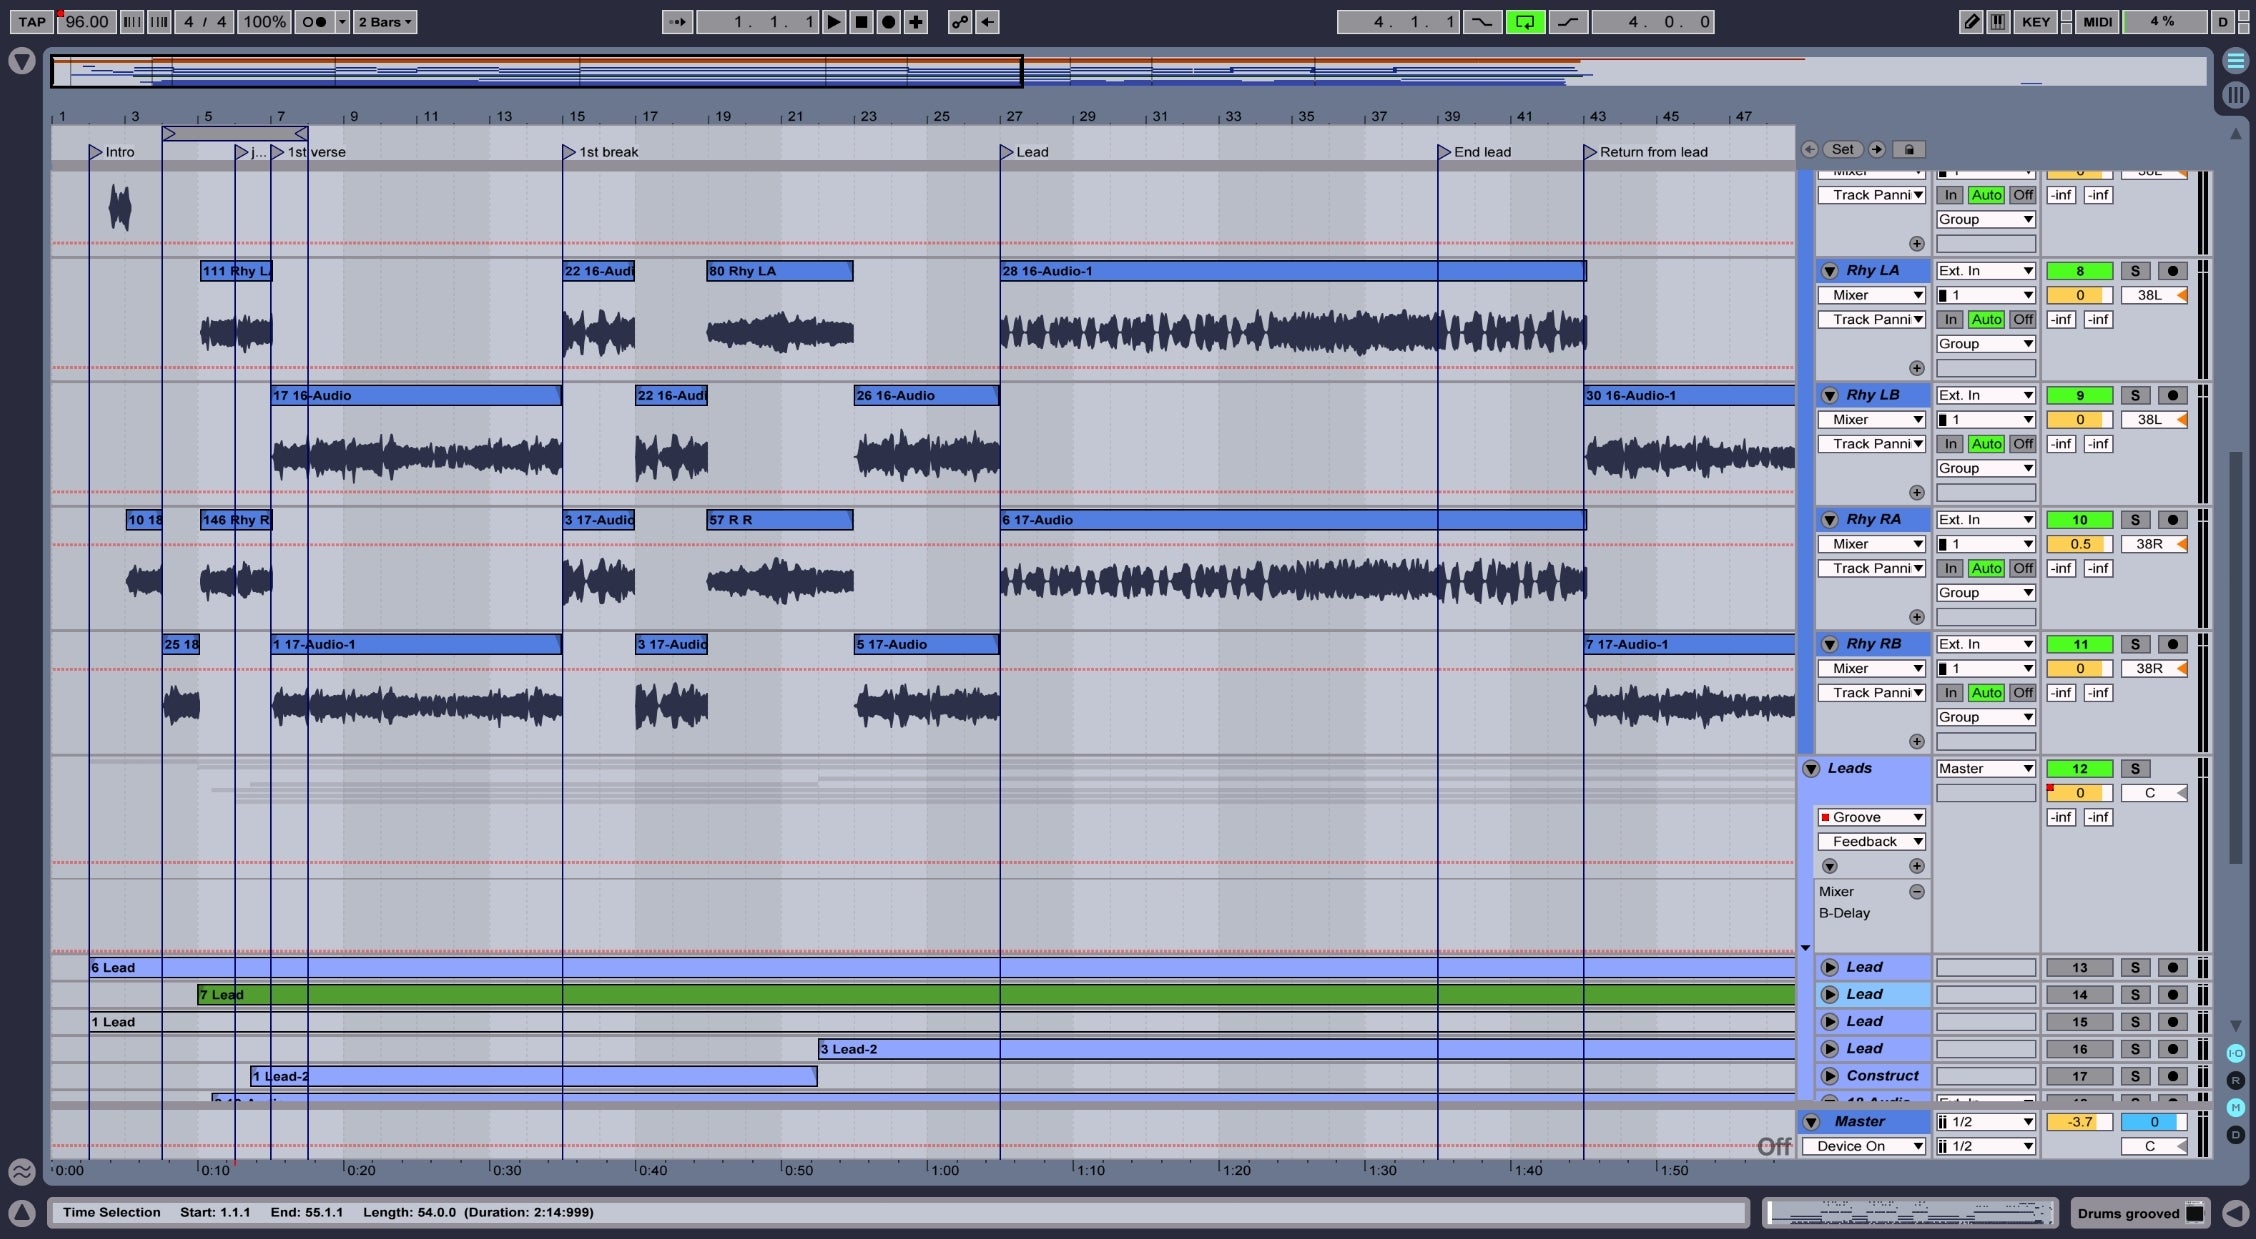Image resolution: width=2256 pixels, height=1239 pixels.
Task: Toggle the metronome button
Action: (x=314, y=22)
